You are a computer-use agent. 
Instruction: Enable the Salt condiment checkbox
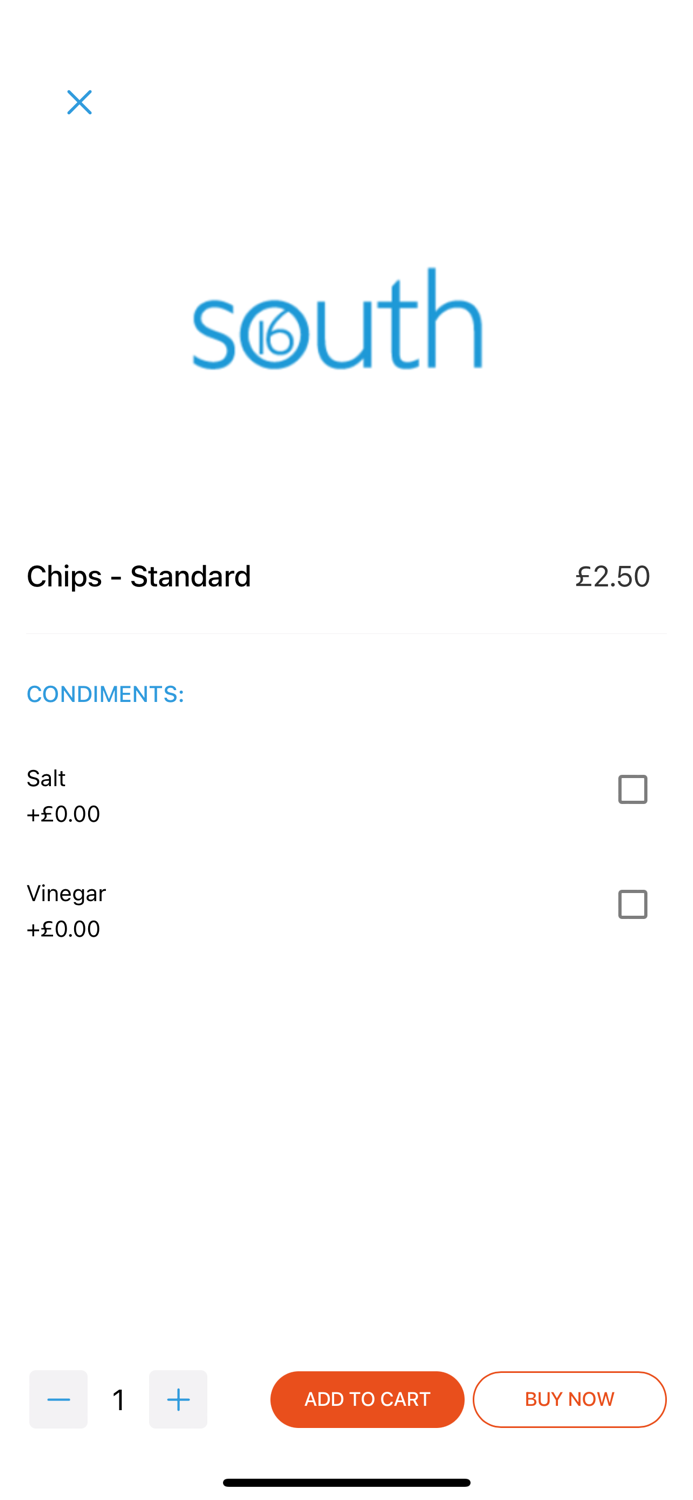pyautogui.click(x=632, y=789)
